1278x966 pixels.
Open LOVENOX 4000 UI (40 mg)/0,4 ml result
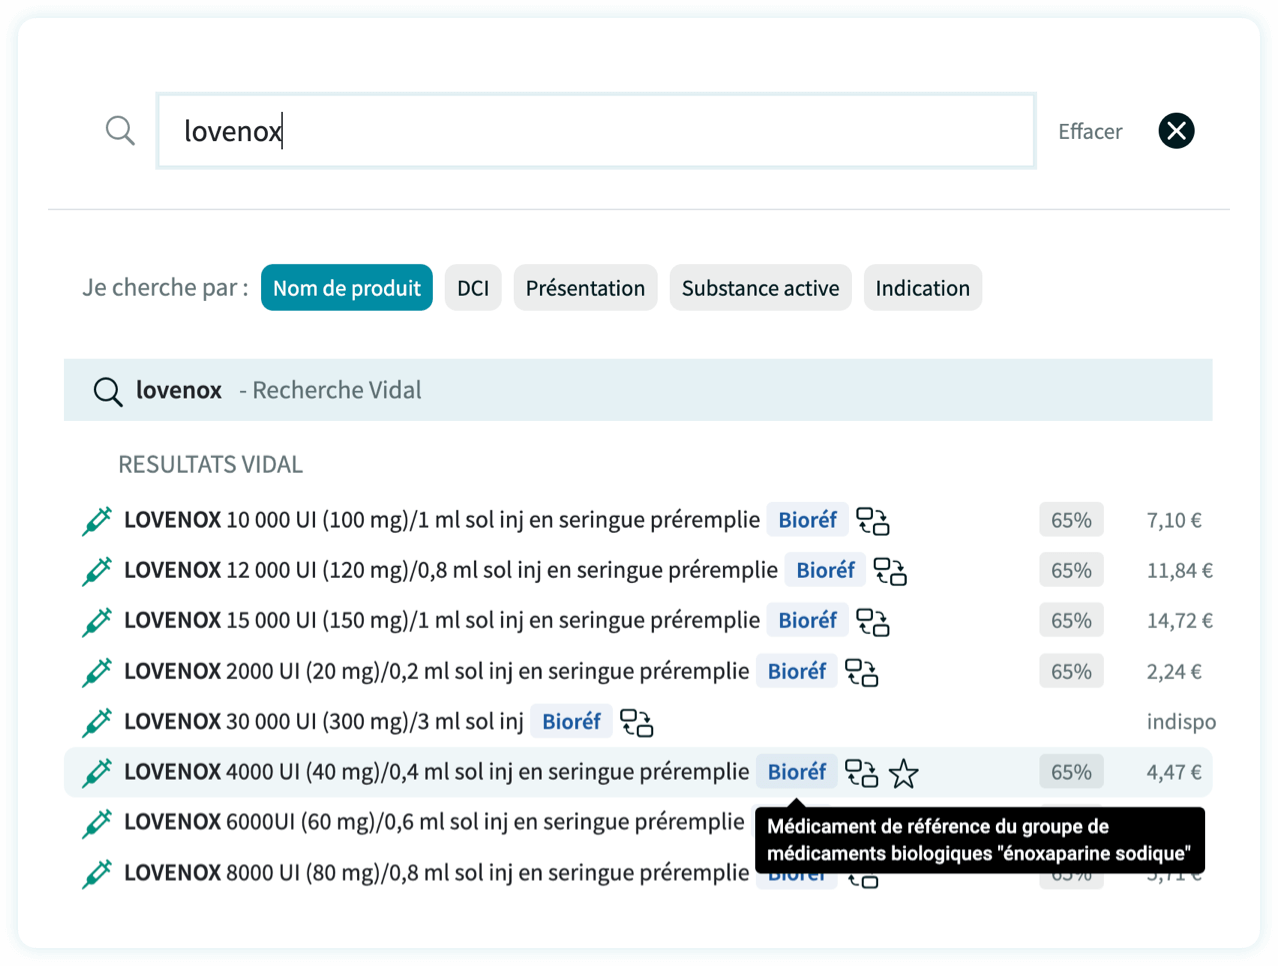[436, 771]
